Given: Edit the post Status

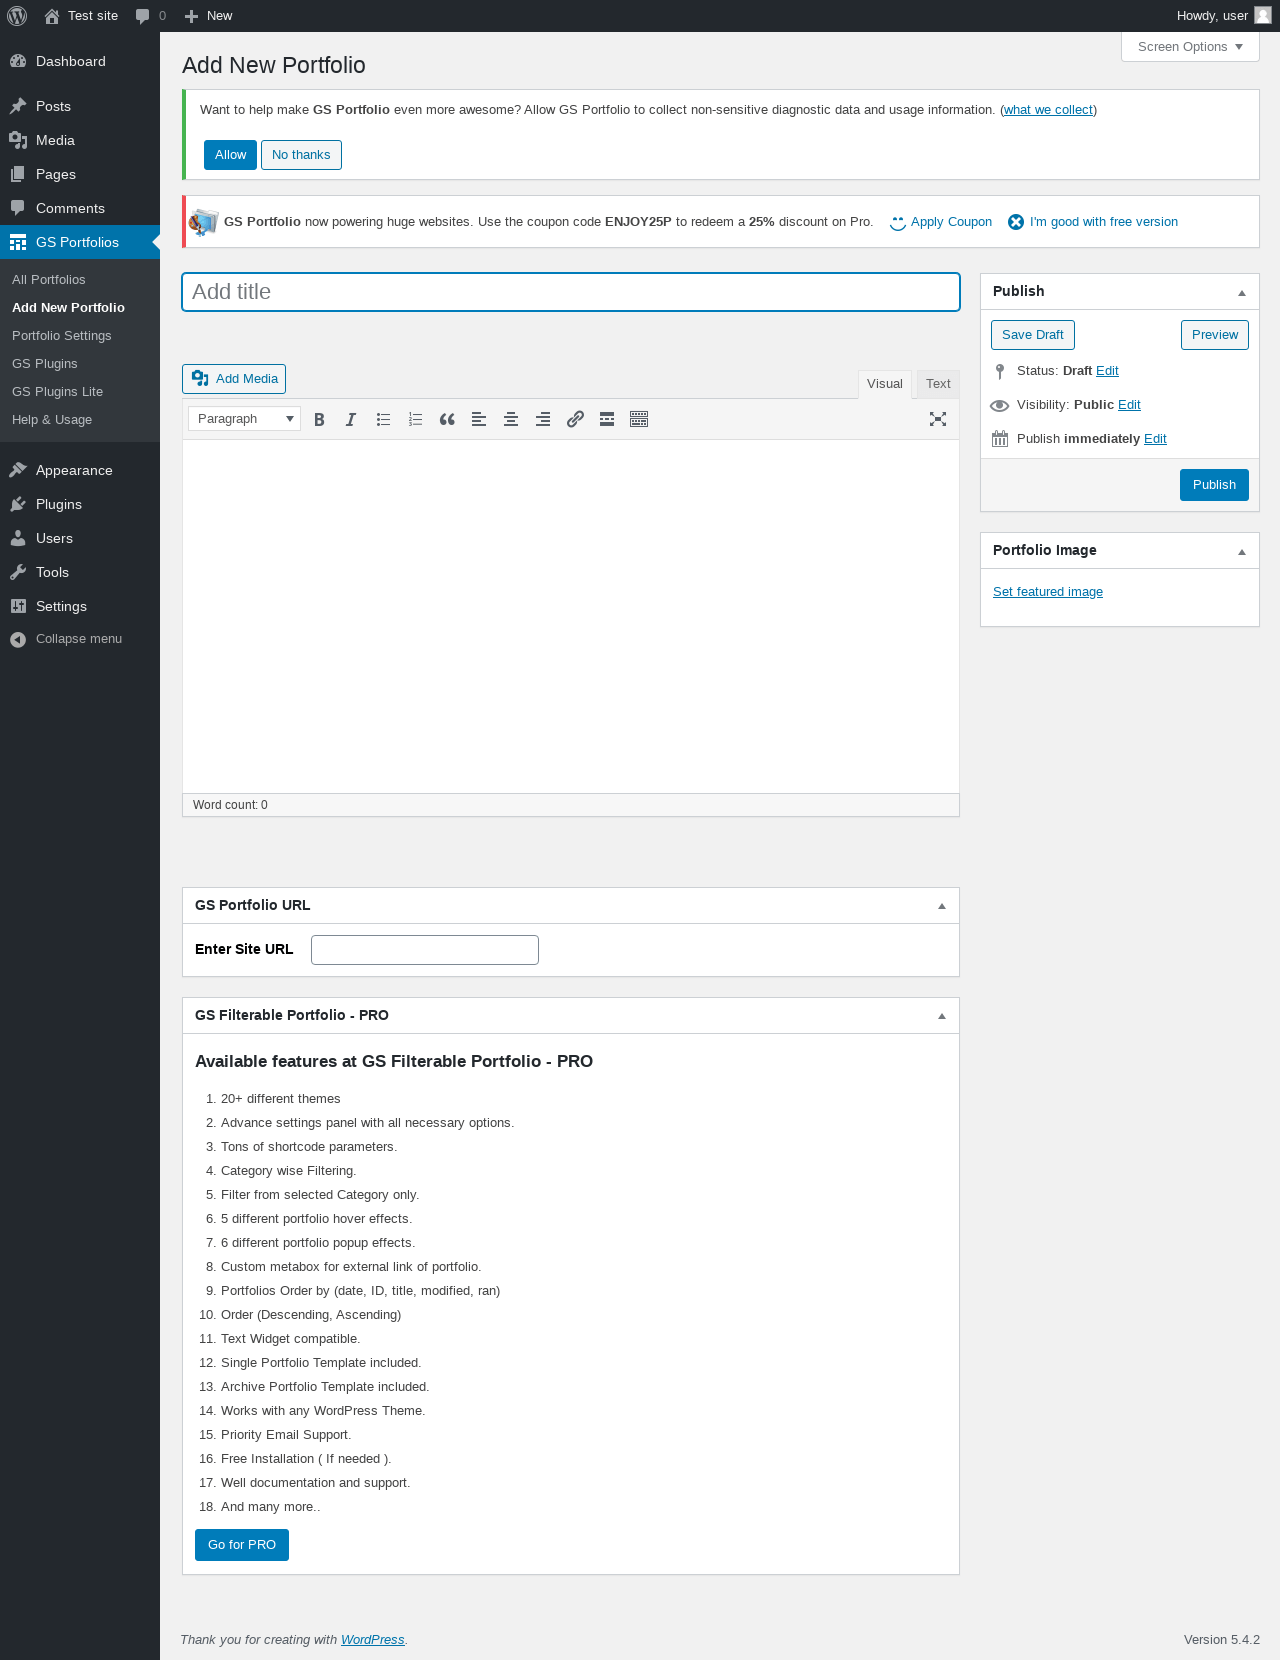Looking at the screenshot, I should (x=1107, y=371).
